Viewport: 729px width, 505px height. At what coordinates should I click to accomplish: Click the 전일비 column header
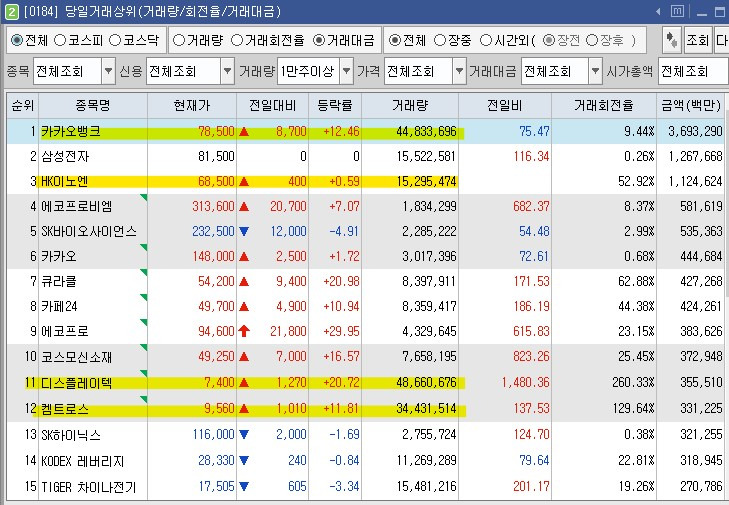pyautogui.click(x=505, y=106)
